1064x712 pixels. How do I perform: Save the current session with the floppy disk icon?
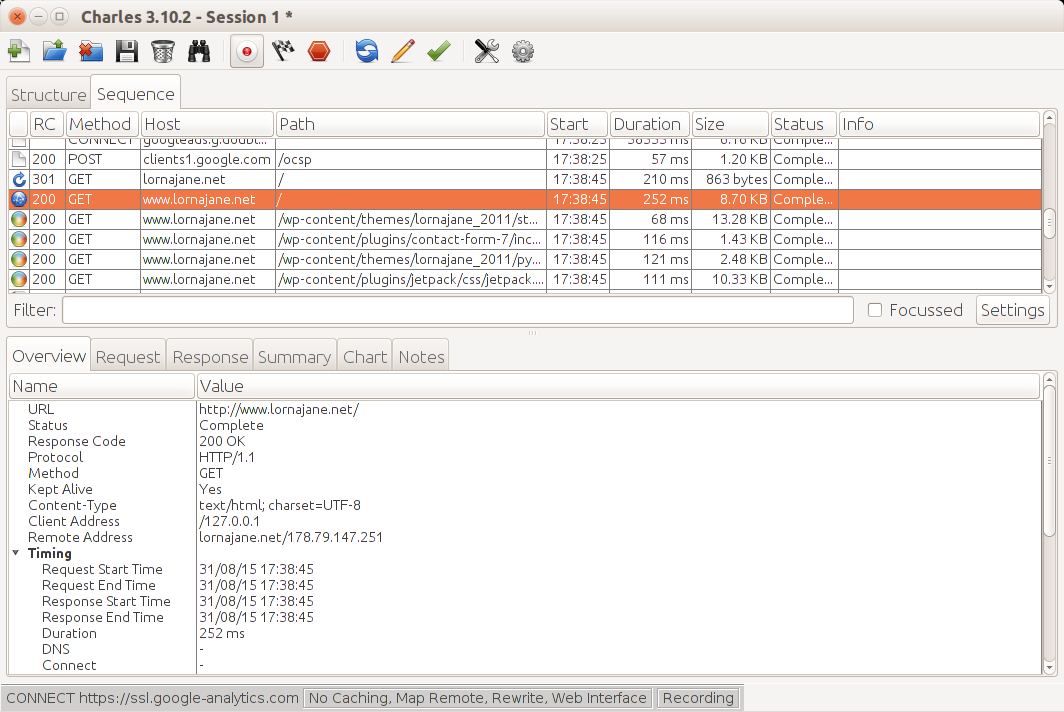point(126,51)
